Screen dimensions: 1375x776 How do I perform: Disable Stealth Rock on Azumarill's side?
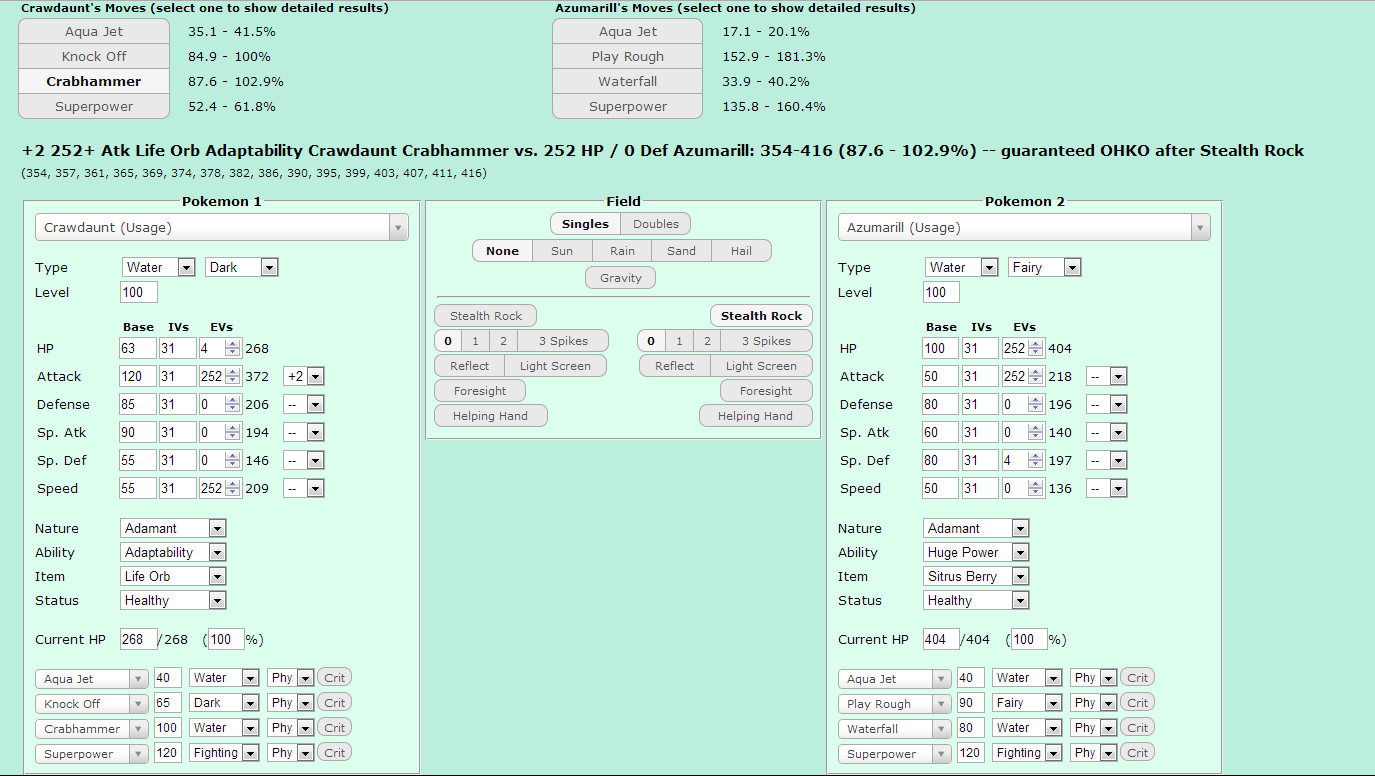click(x=761, y=316)
